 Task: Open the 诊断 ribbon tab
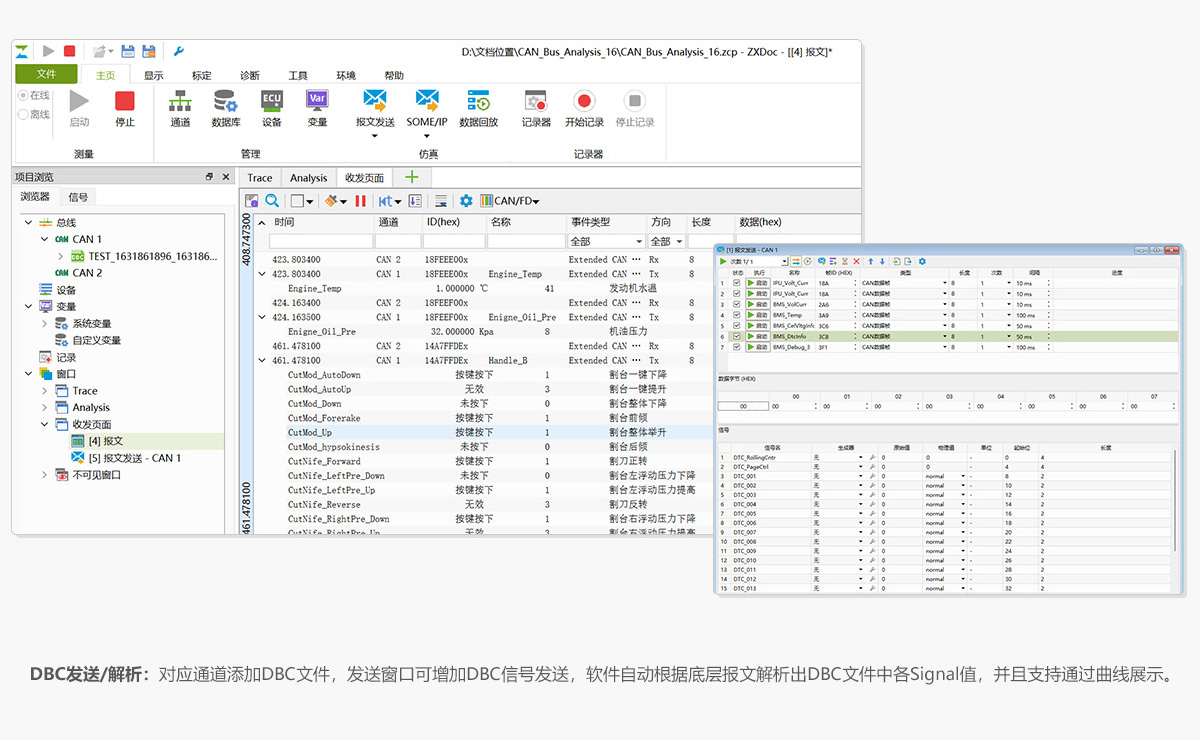point(250,75)
